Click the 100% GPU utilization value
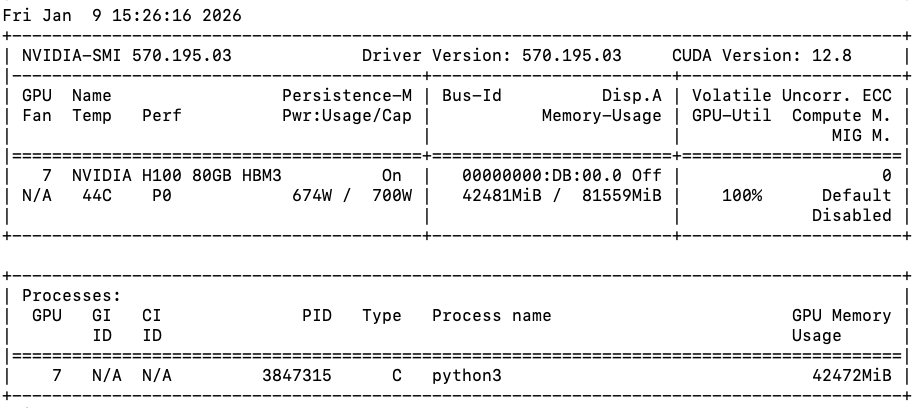This screenshot has height=408, width=917. (742, 196)
